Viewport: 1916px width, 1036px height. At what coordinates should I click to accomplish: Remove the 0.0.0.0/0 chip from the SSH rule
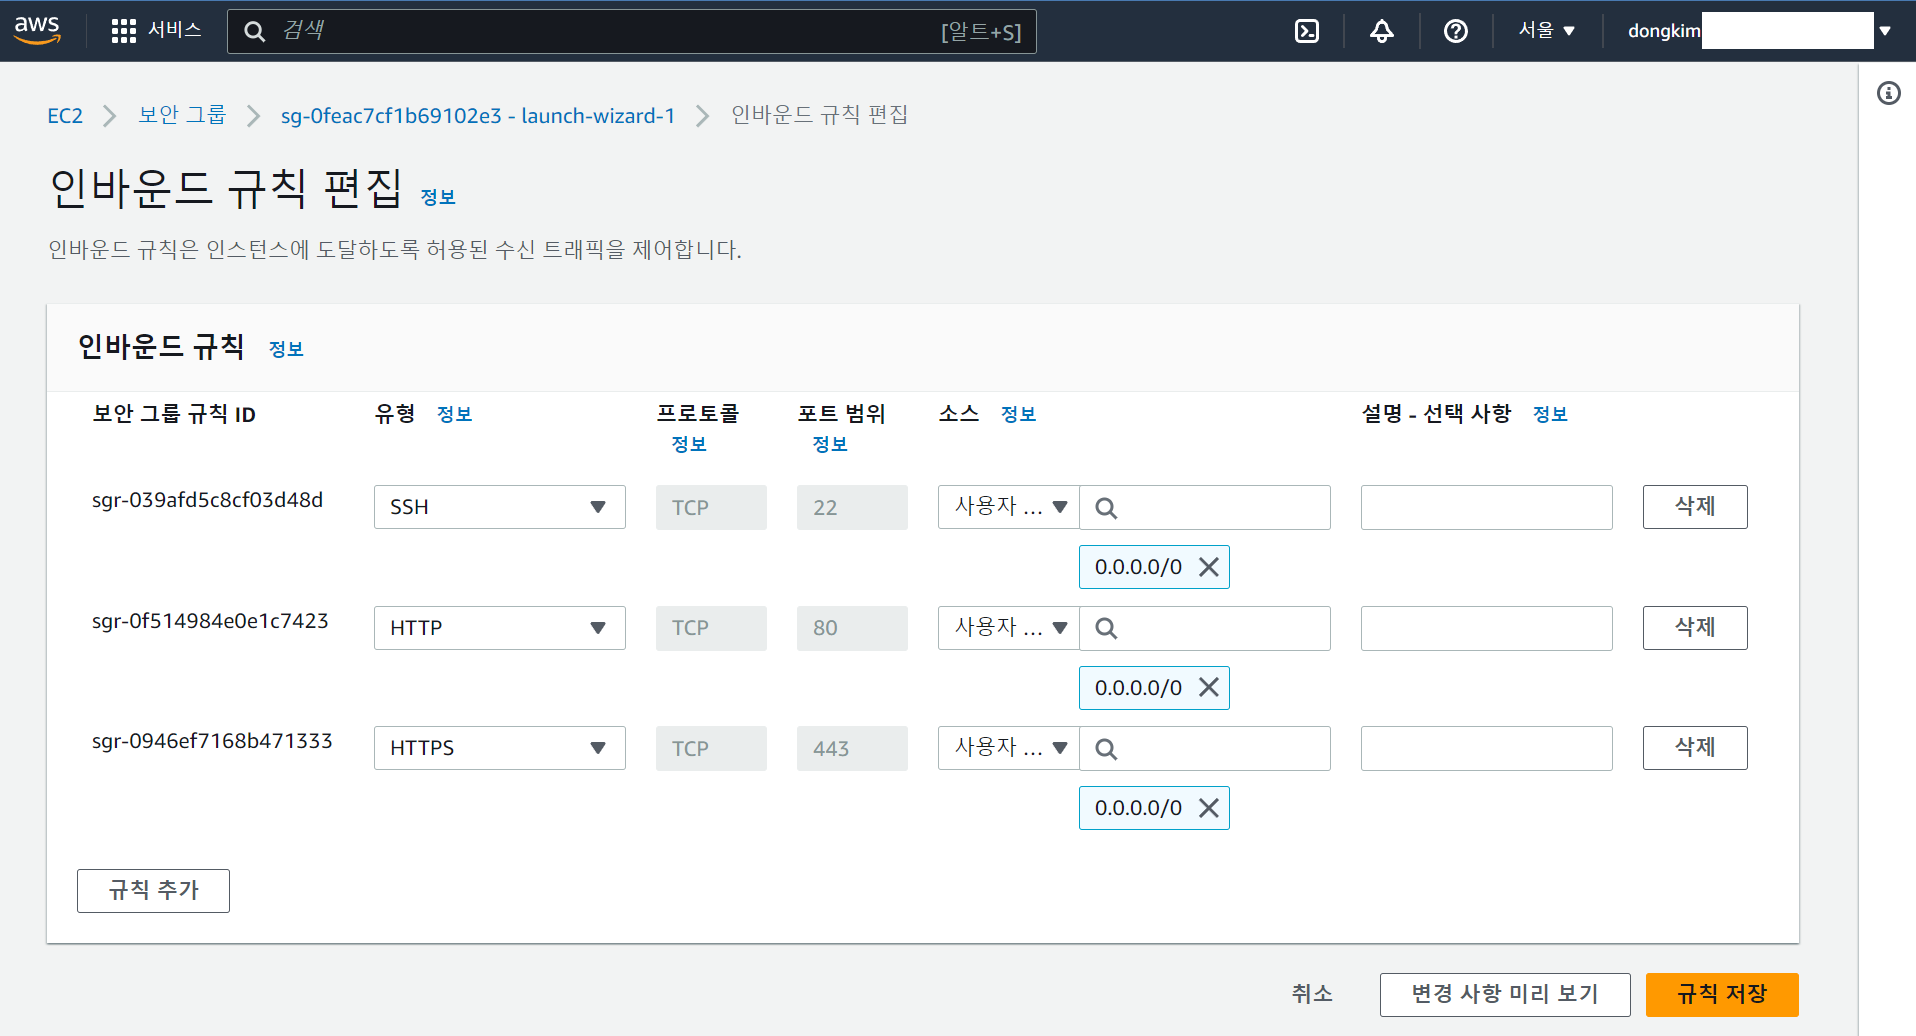1208,566
